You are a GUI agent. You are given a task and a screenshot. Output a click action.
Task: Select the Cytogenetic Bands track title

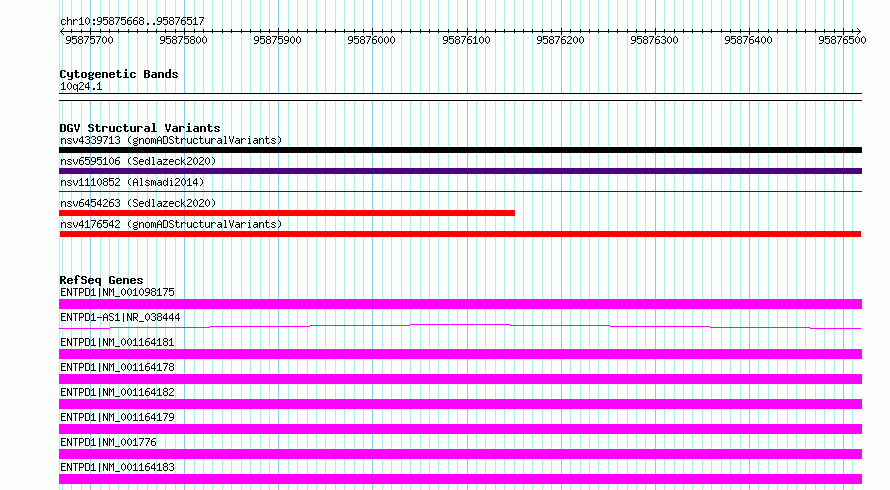click(x=119, y=74)
